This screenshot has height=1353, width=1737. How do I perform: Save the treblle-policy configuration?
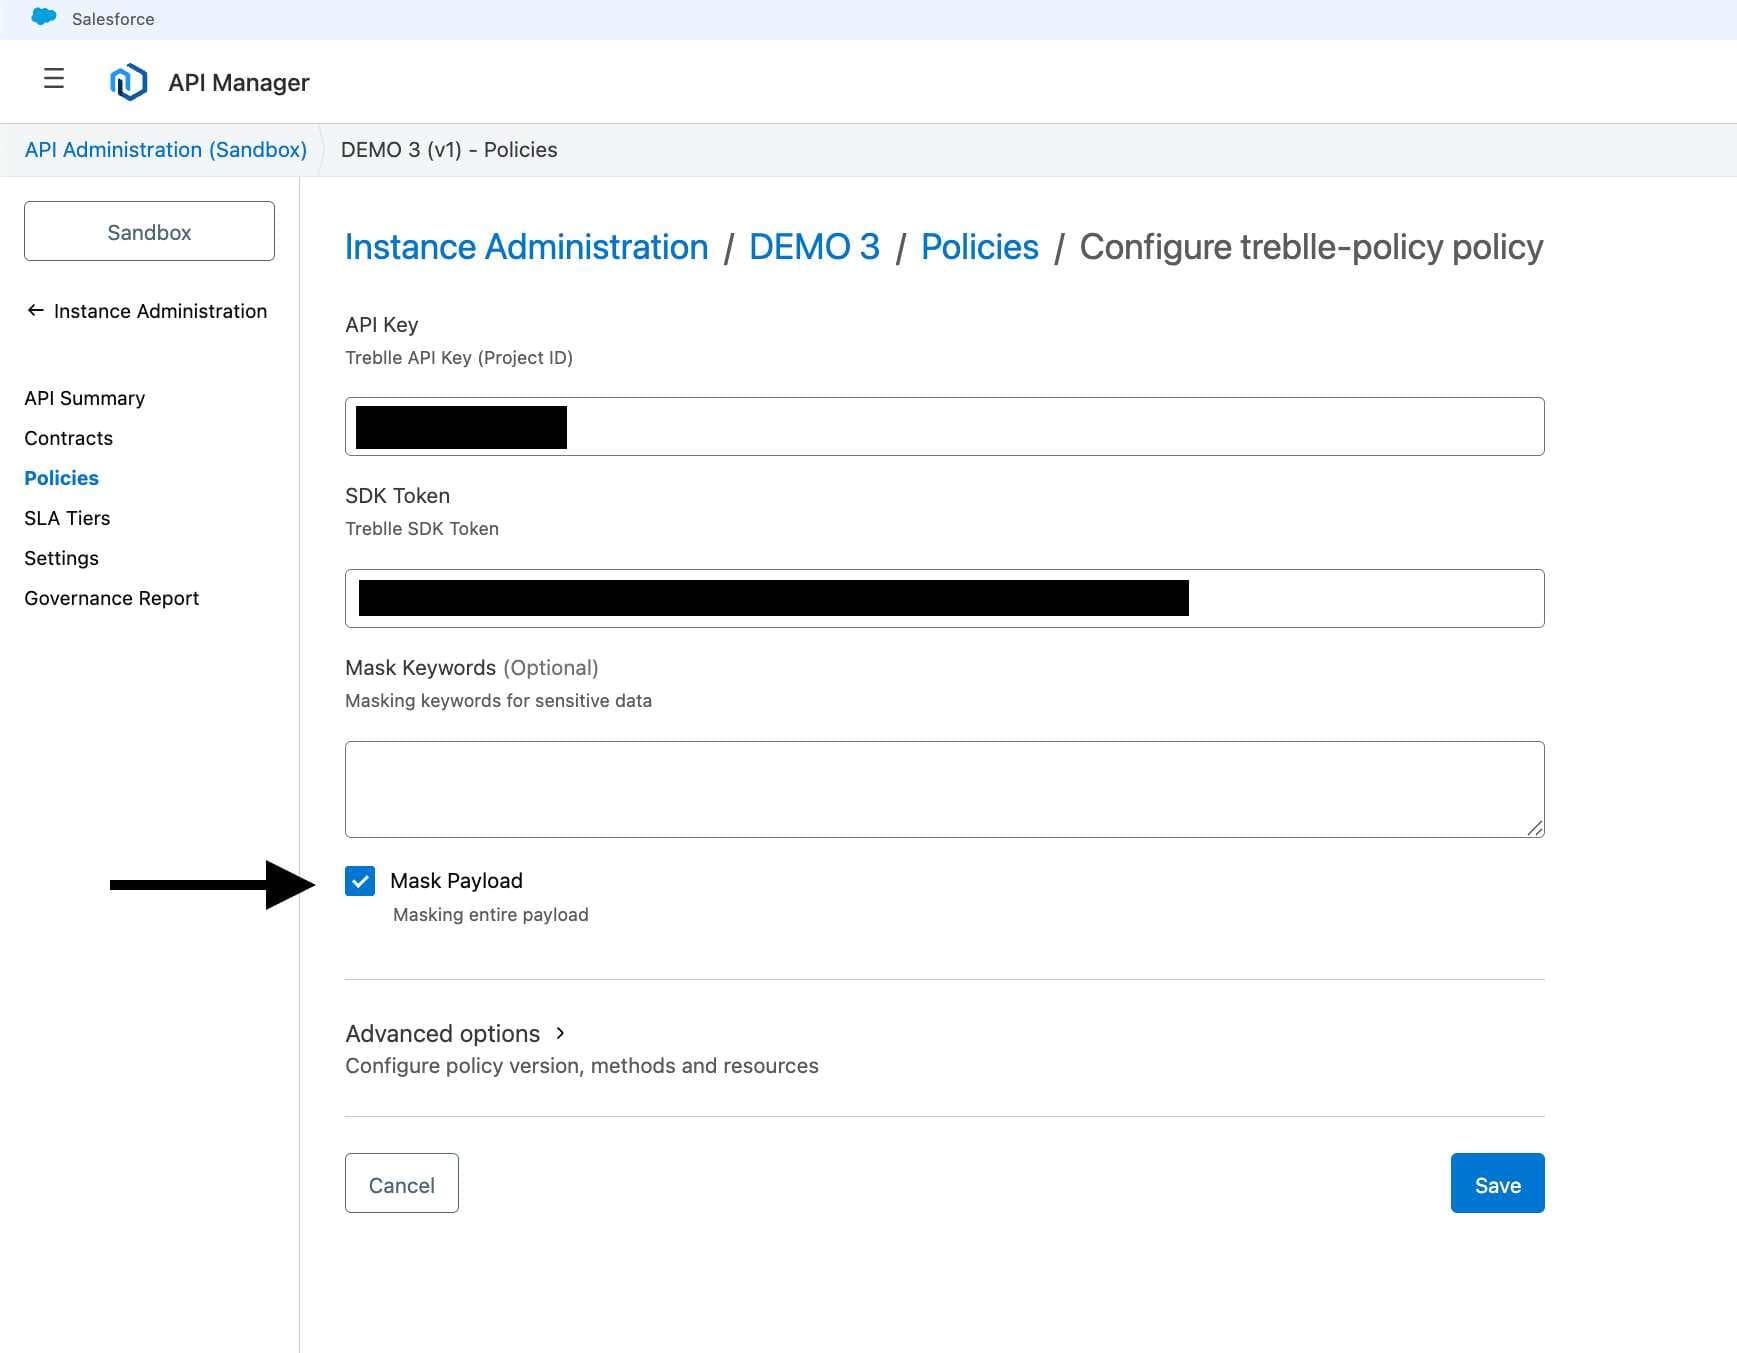click(x=1496, y=1184)
